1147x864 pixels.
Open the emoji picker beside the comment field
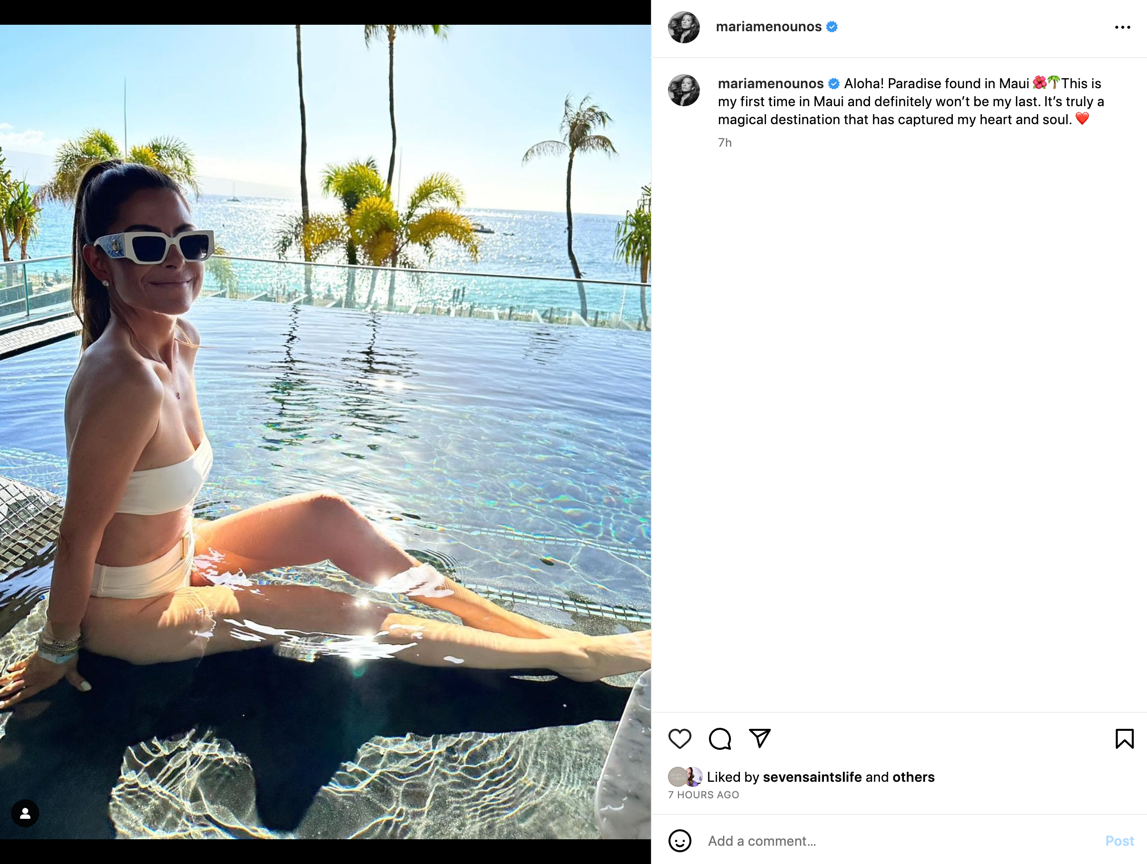pos(680,841)
